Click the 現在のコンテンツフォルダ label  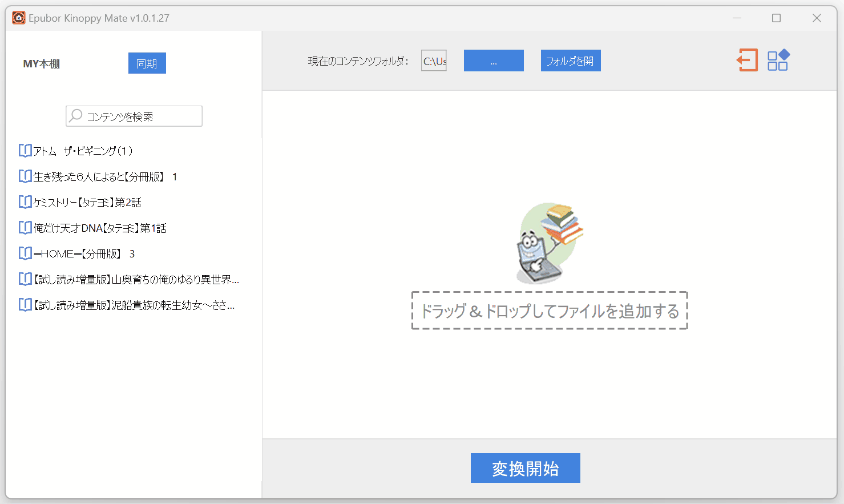click(x=358, y=61)
